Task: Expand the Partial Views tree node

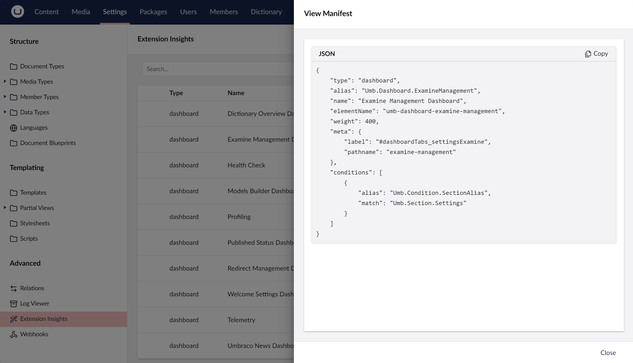Action: pyautogui.click(x=5, y=208)
